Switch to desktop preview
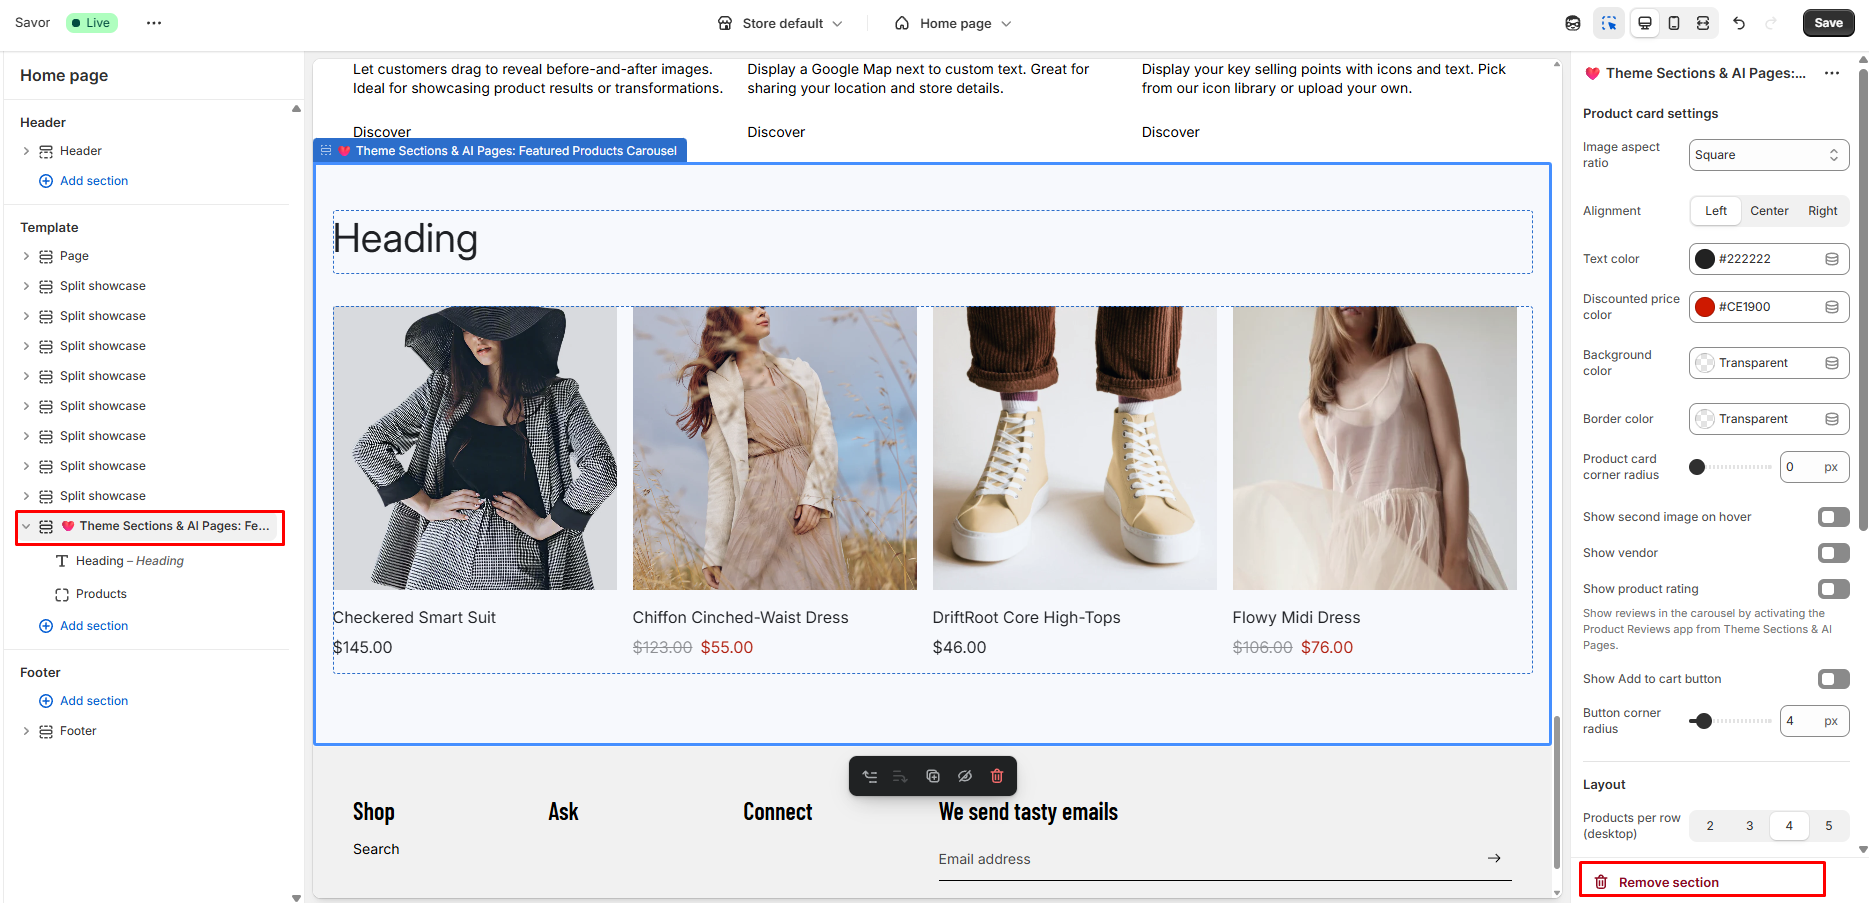This screenshot has width=1869, height=903. coord(1645,23)
